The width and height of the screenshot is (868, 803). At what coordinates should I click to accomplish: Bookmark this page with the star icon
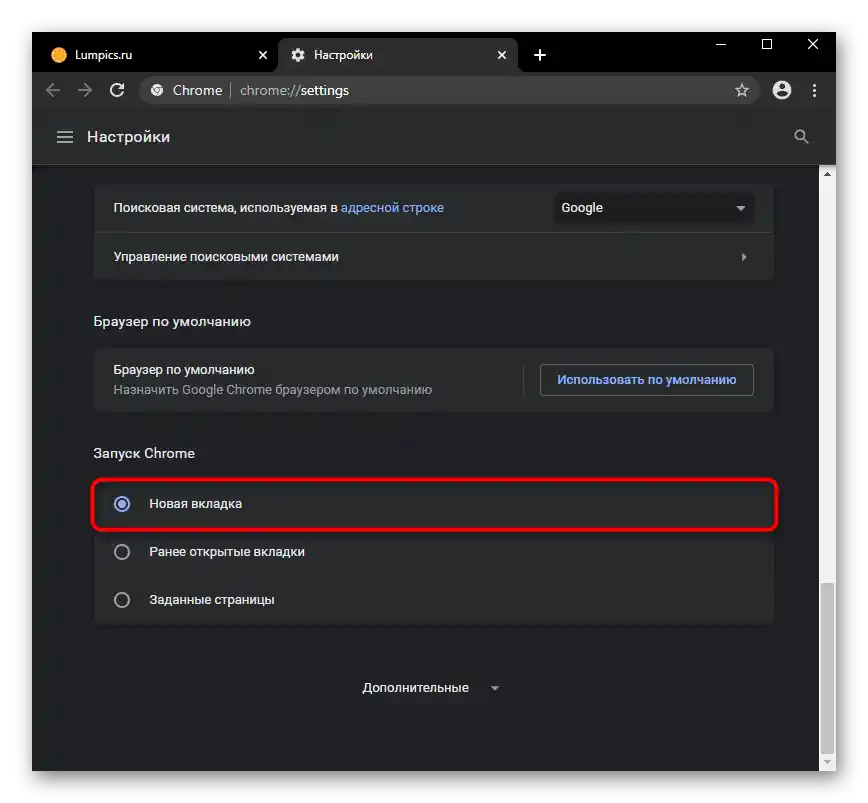[742, 90]
